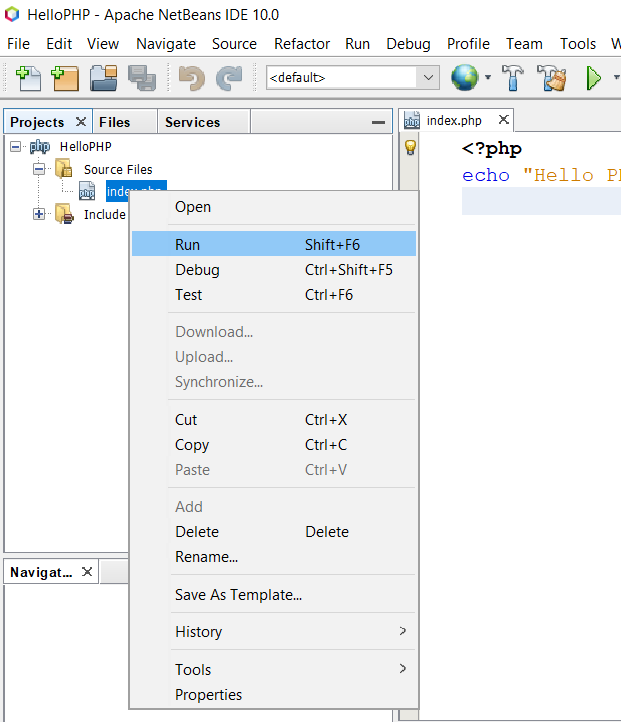Viewport: 621px width, 722px height.
Task: Click the New Project toolbar icon
Action: pos(65,78)
